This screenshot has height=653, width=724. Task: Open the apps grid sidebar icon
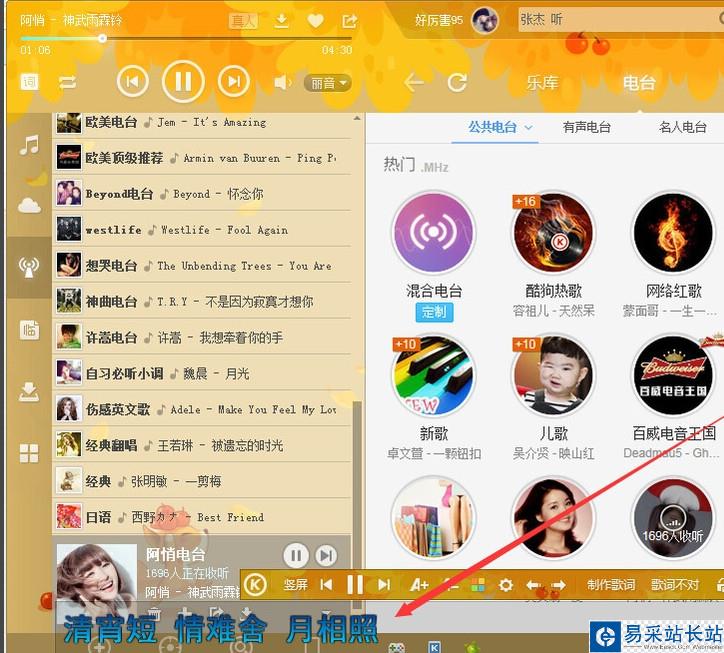pos(29,453)
